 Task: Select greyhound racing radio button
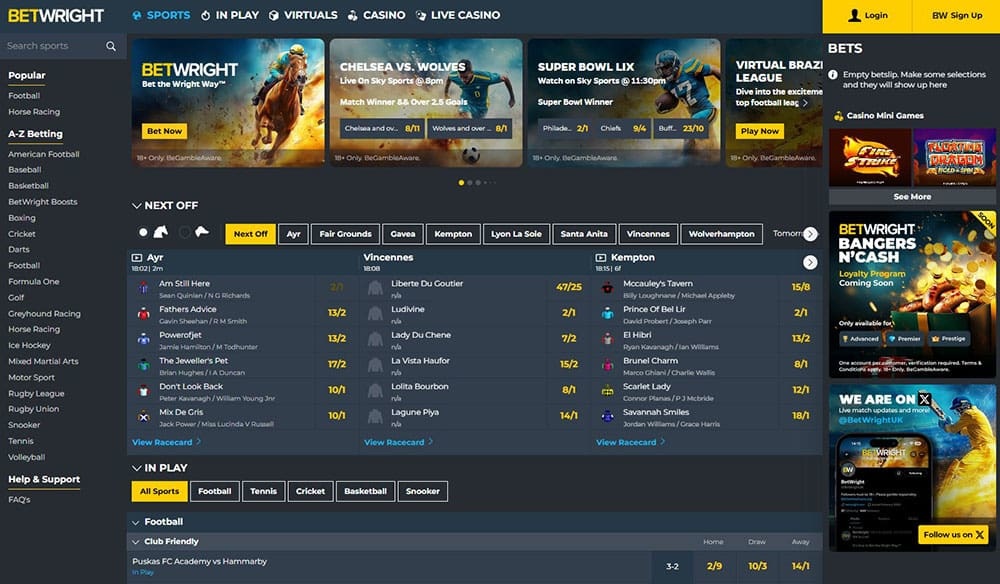coord(184,233)
